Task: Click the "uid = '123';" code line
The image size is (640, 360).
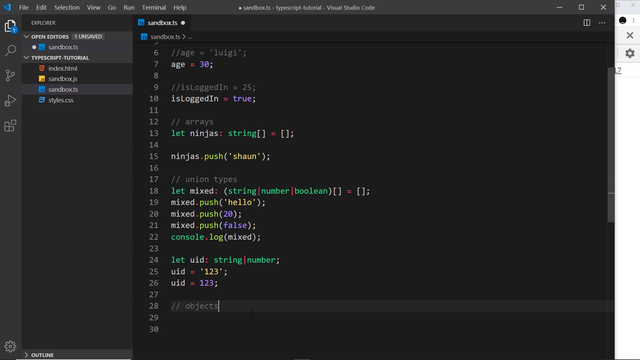Action: (x=199, y=271)
